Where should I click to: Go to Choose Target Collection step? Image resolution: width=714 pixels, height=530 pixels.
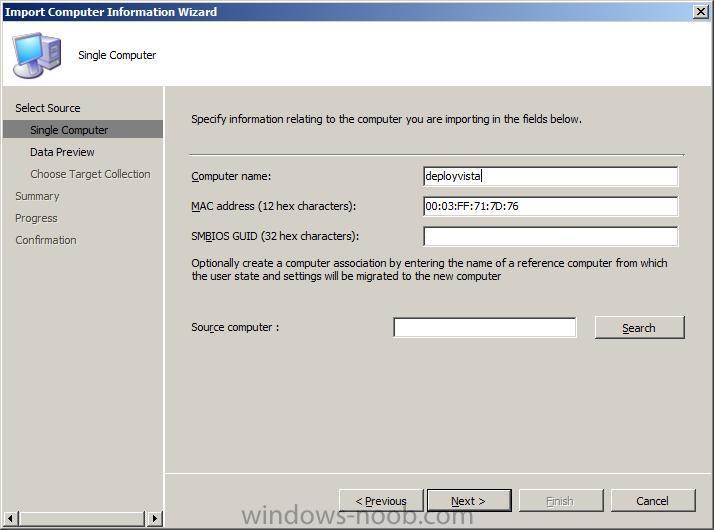click(x=90, y=174)
